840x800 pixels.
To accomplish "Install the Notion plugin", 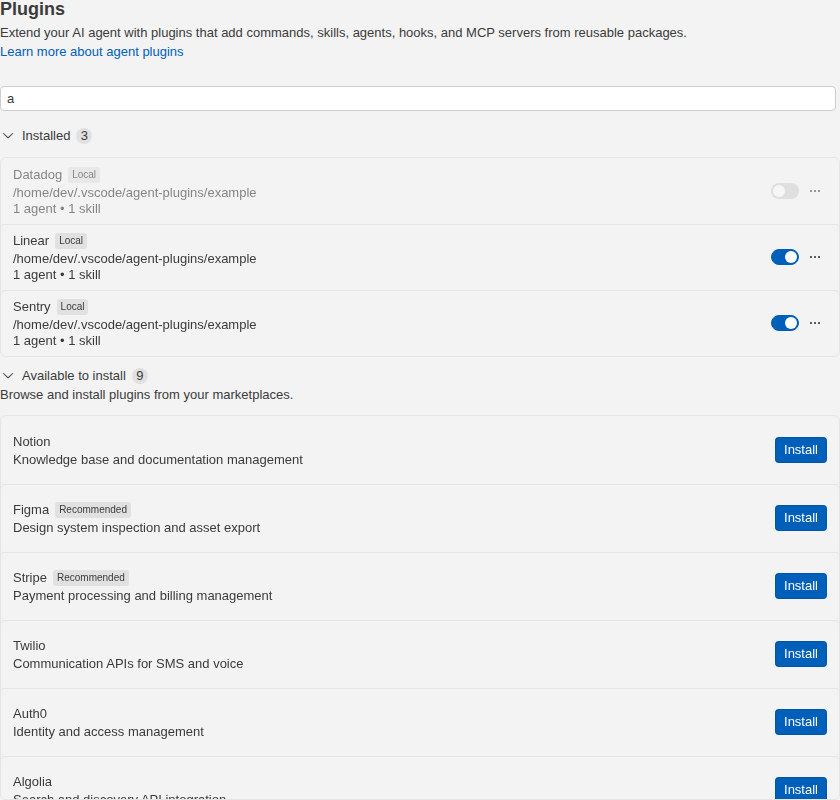I will [800, 450].
